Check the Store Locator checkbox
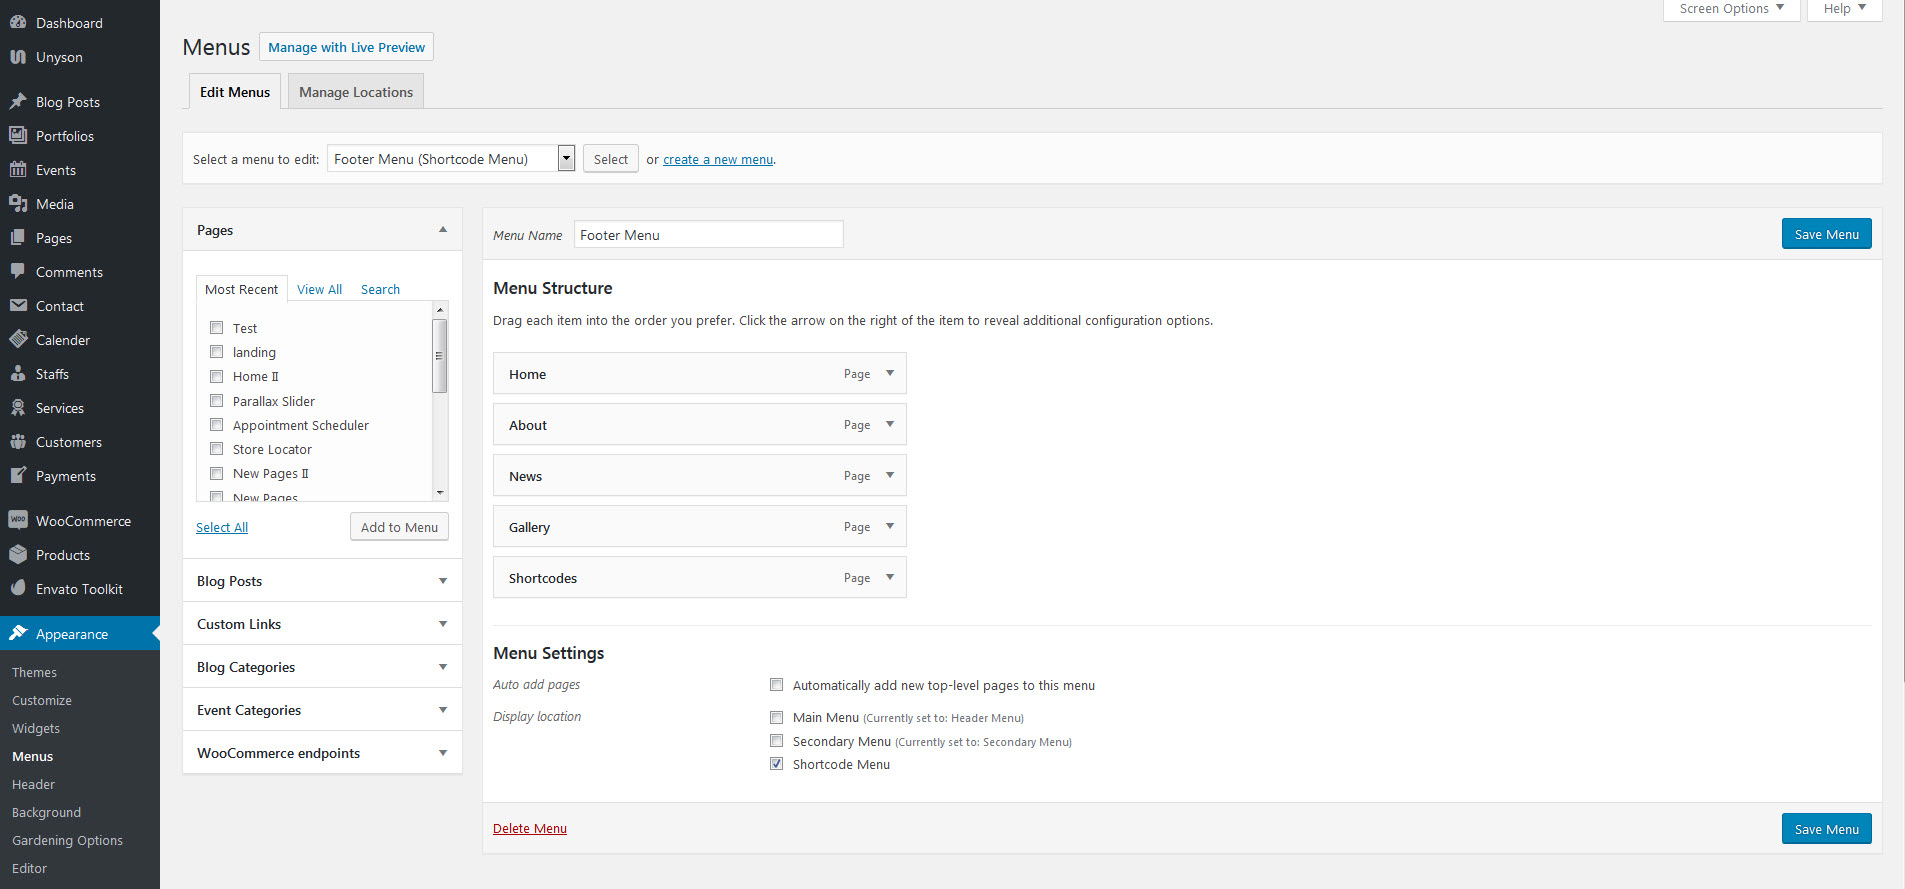 point(216,448)
